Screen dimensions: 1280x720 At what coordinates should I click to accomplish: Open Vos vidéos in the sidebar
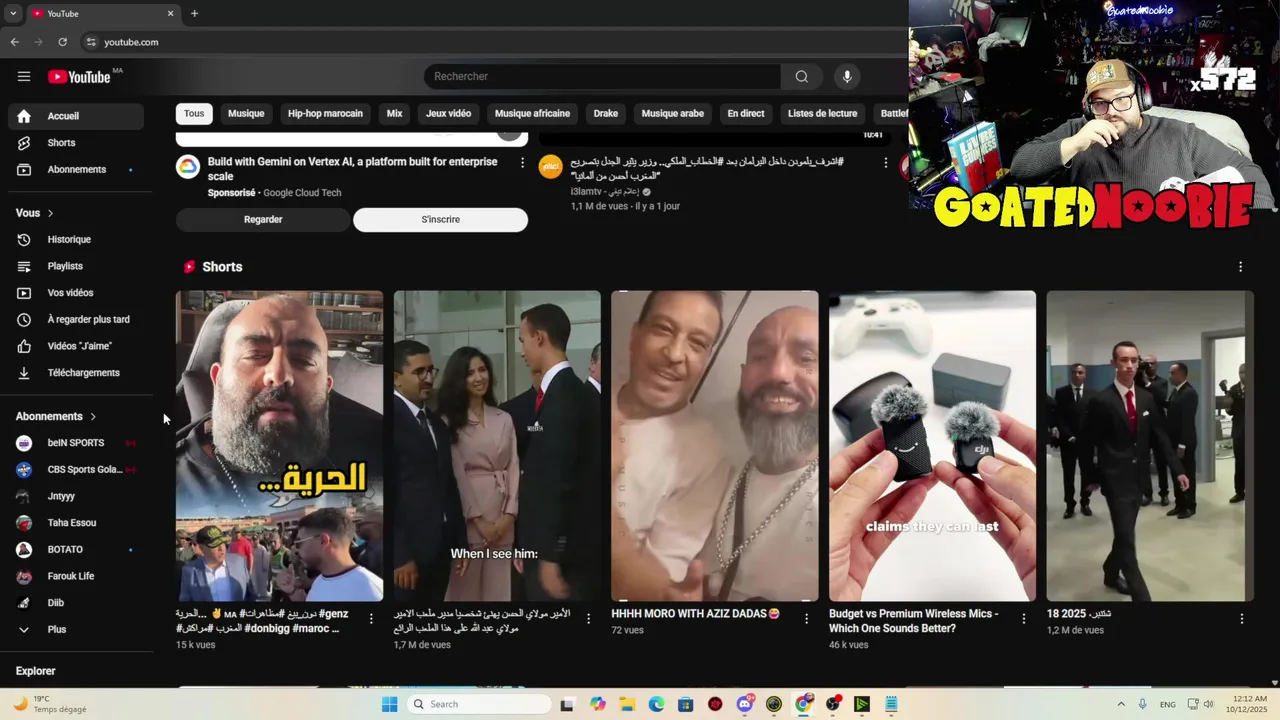76,293
